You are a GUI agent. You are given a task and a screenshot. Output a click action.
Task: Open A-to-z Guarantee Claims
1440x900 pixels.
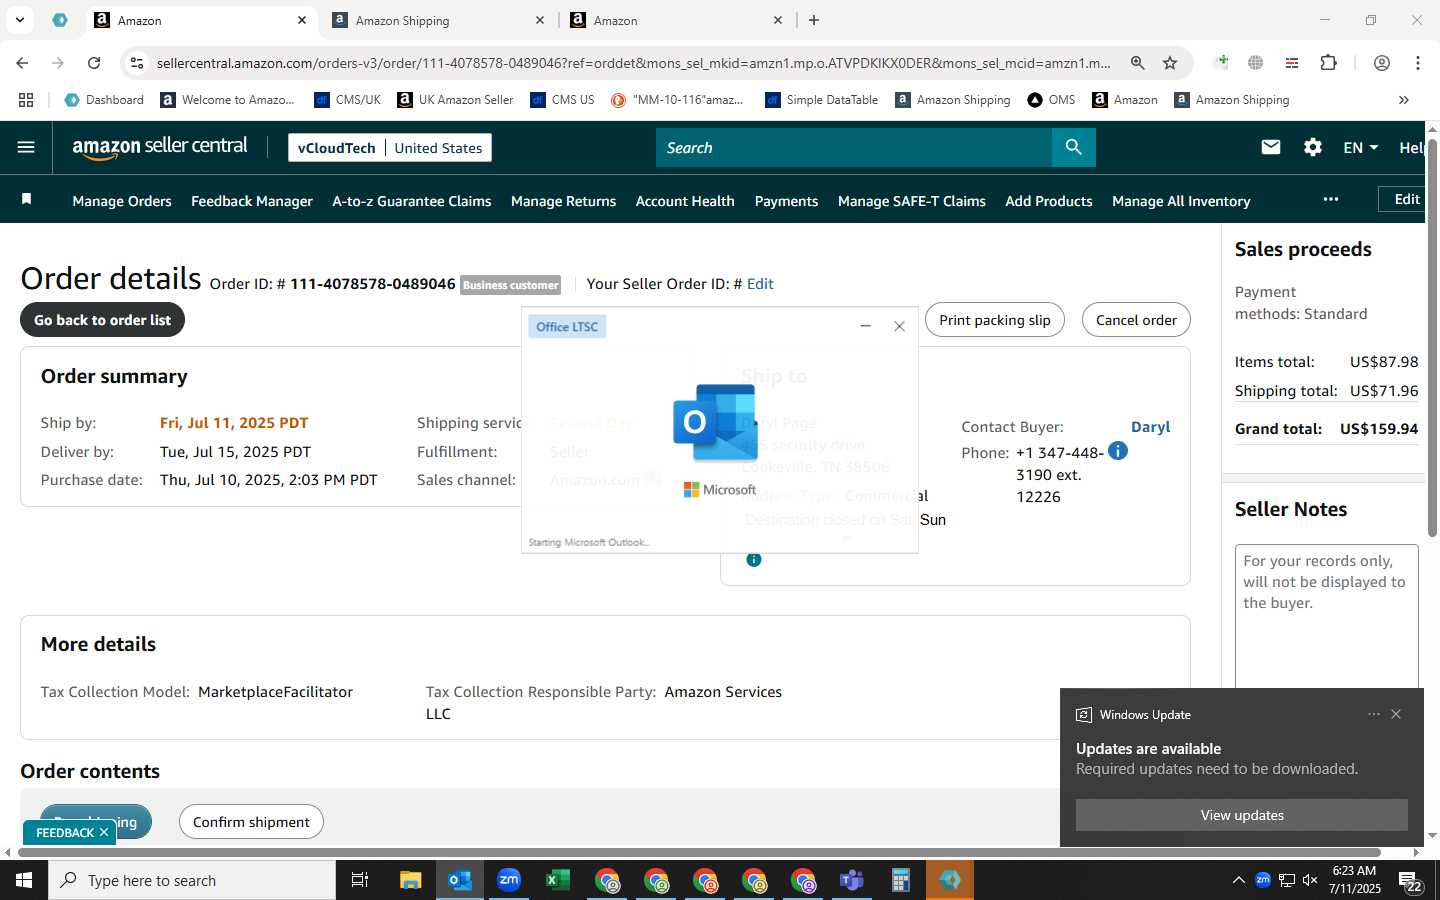click(412, 201)
